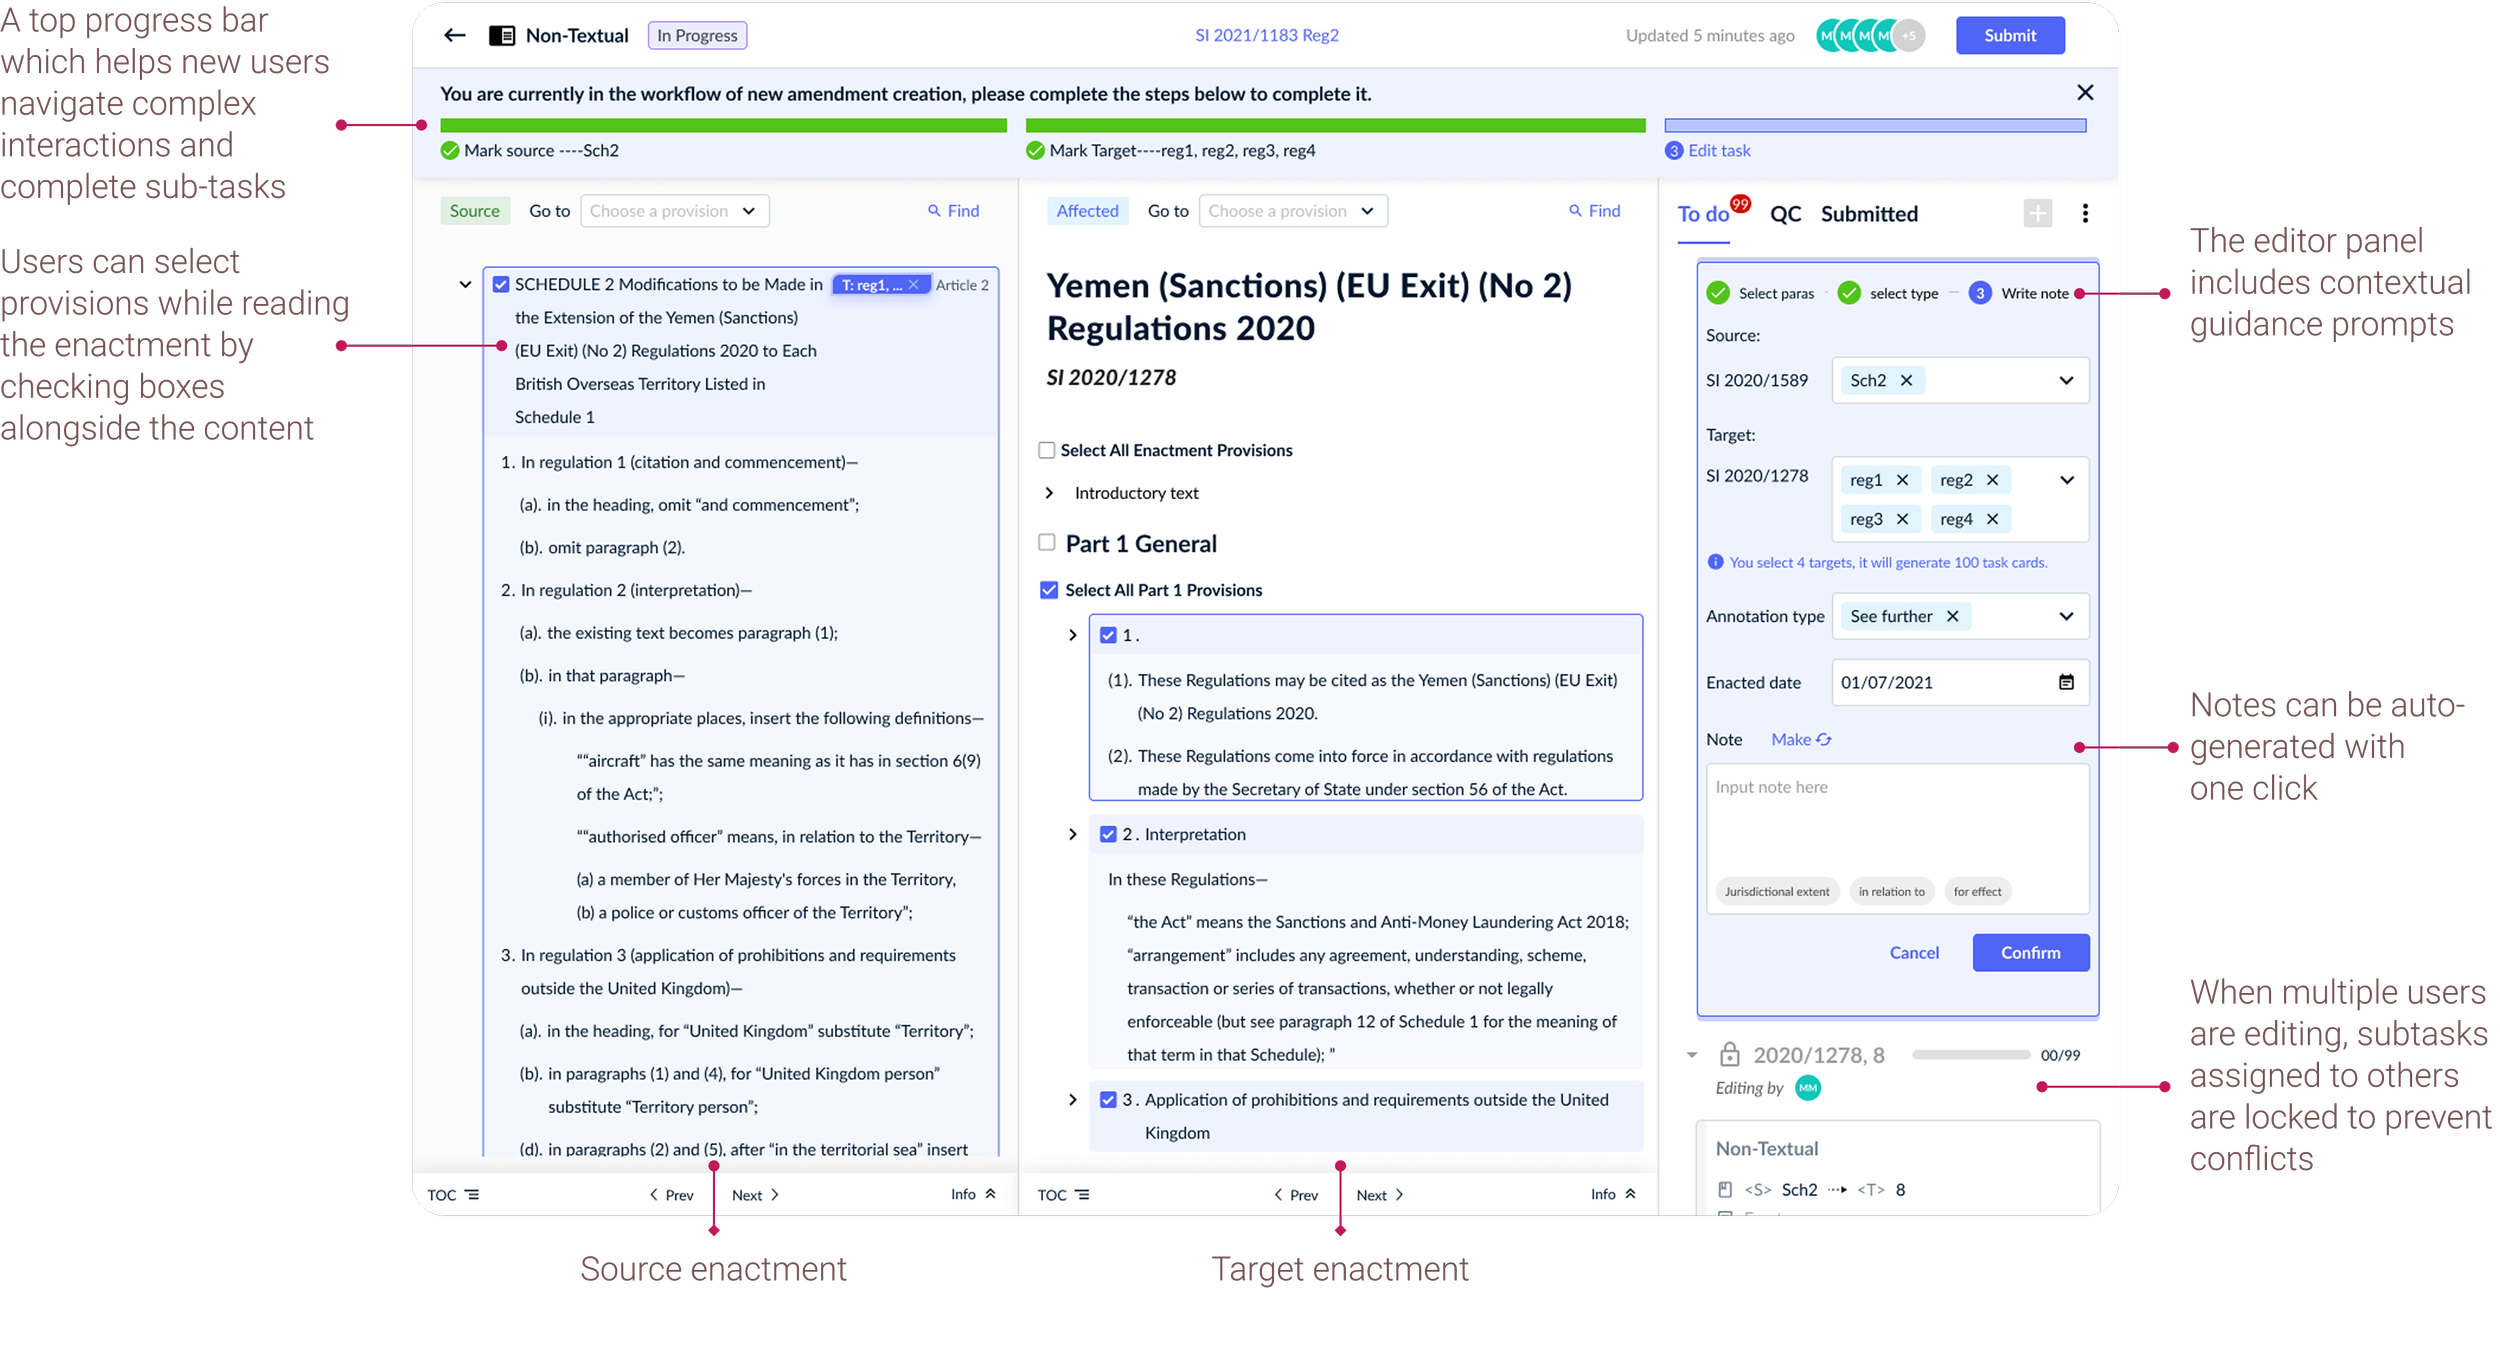Uncheck the SCHEDULE 2 source provision checkbox
Image resolution: width=2500 pixels, height=1345 pixels.
tap(501, 285)
